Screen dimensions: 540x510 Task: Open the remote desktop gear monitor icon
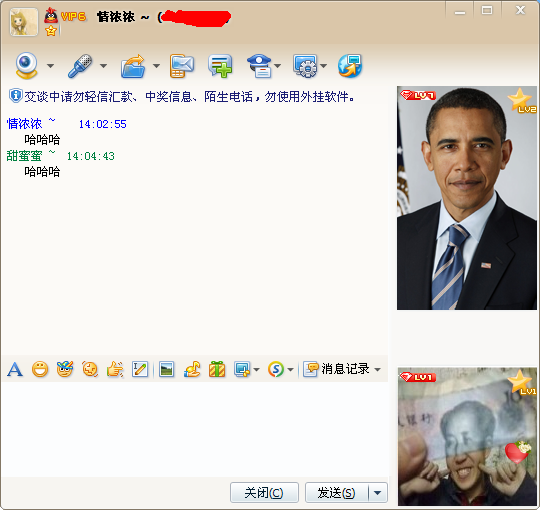(x=305, y=66)
